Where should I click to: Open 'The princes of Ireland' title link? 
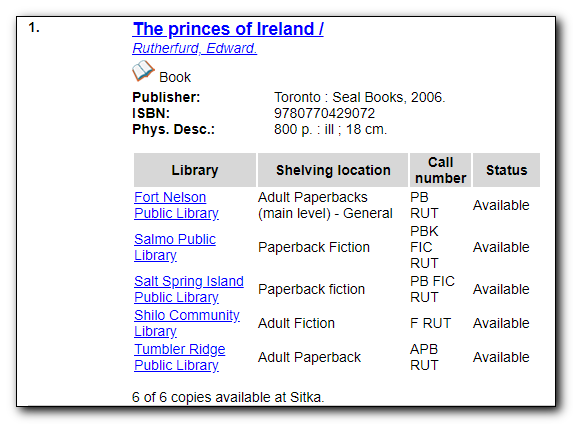228,29
